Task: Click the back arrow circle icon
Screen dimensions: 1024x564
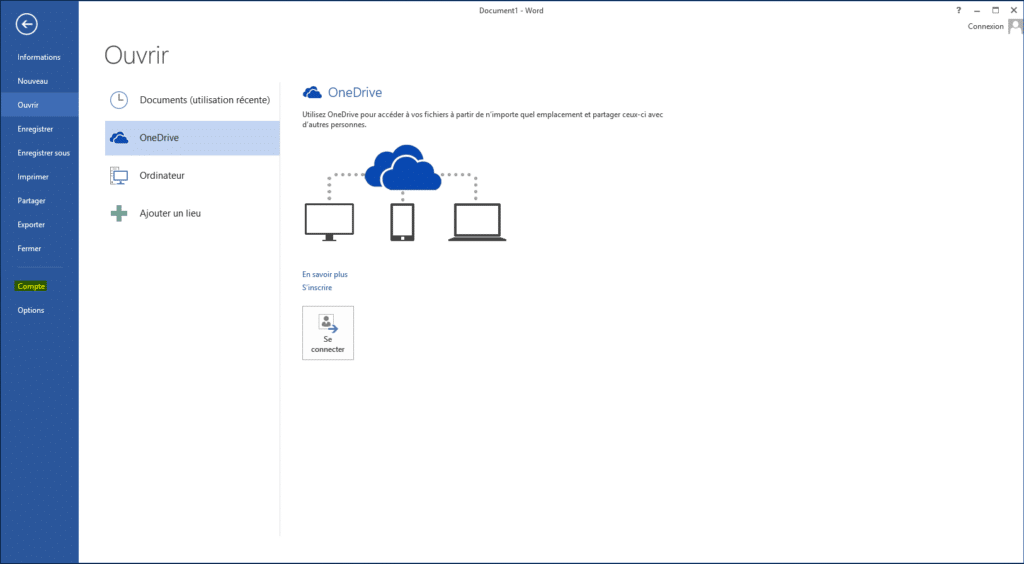Action: tap(27, 25)
